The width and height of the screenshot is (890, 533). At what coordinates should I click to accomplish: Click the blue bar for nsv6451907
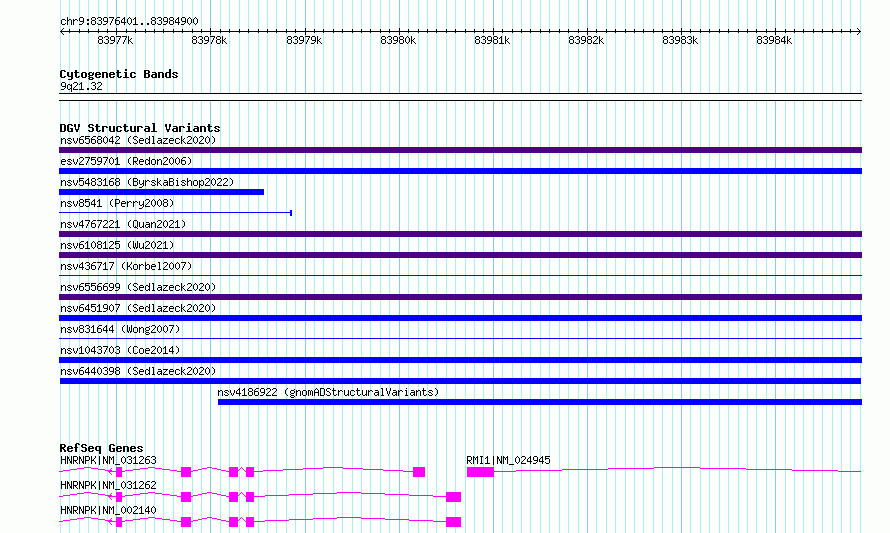(460, 318)
